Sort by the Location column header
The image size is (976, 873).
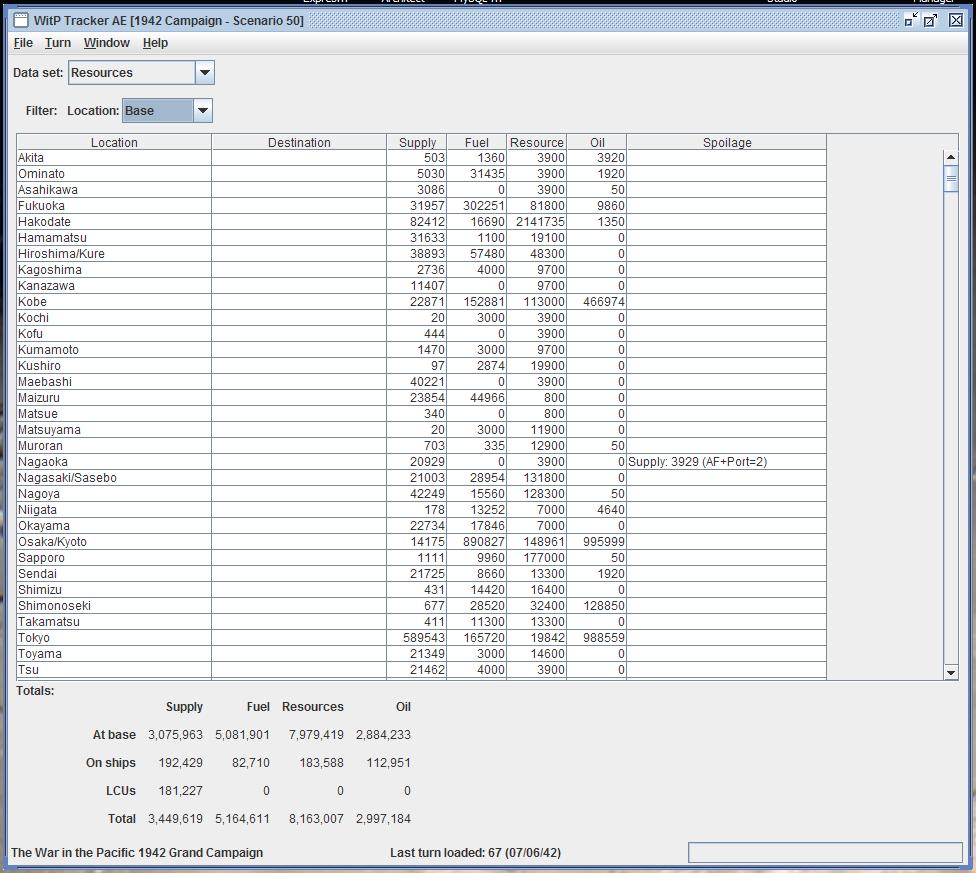pos(114,142)
